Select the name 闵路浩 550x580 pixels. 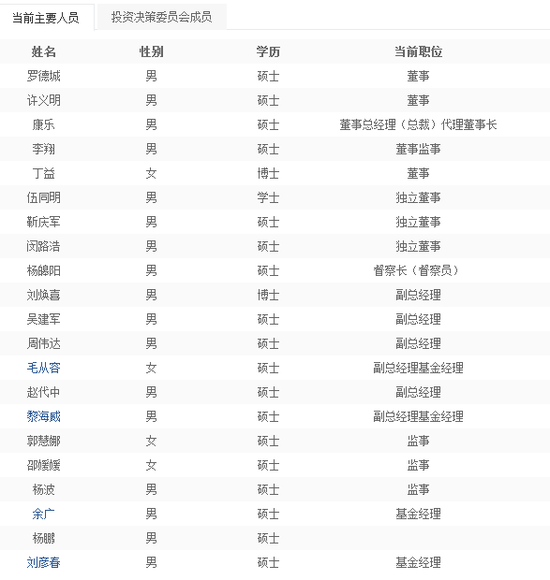pyautogui.click(x=44, y=246)
